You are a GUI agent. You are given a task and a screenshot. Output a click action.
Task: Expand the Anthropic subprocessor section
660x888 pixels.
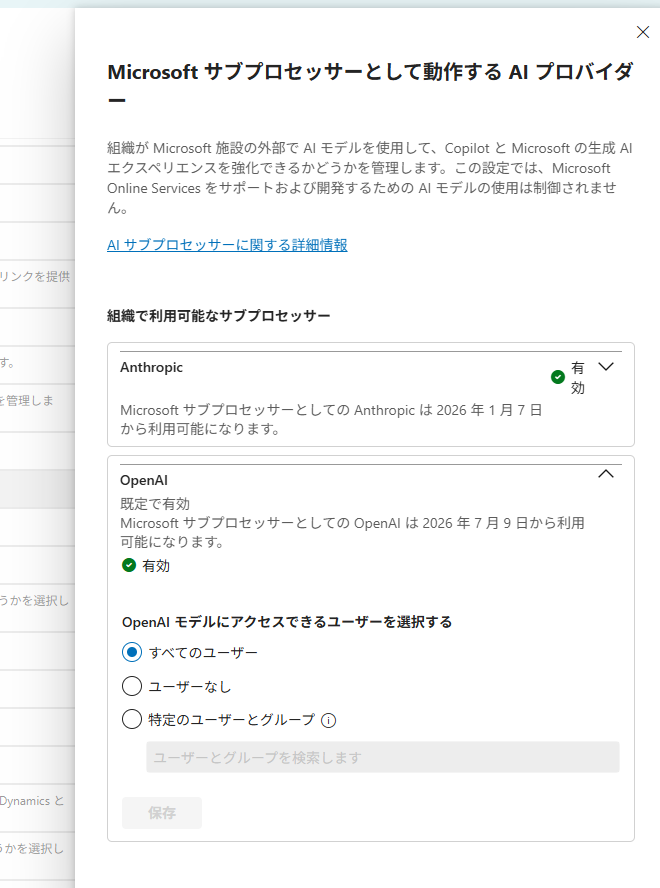606,367
